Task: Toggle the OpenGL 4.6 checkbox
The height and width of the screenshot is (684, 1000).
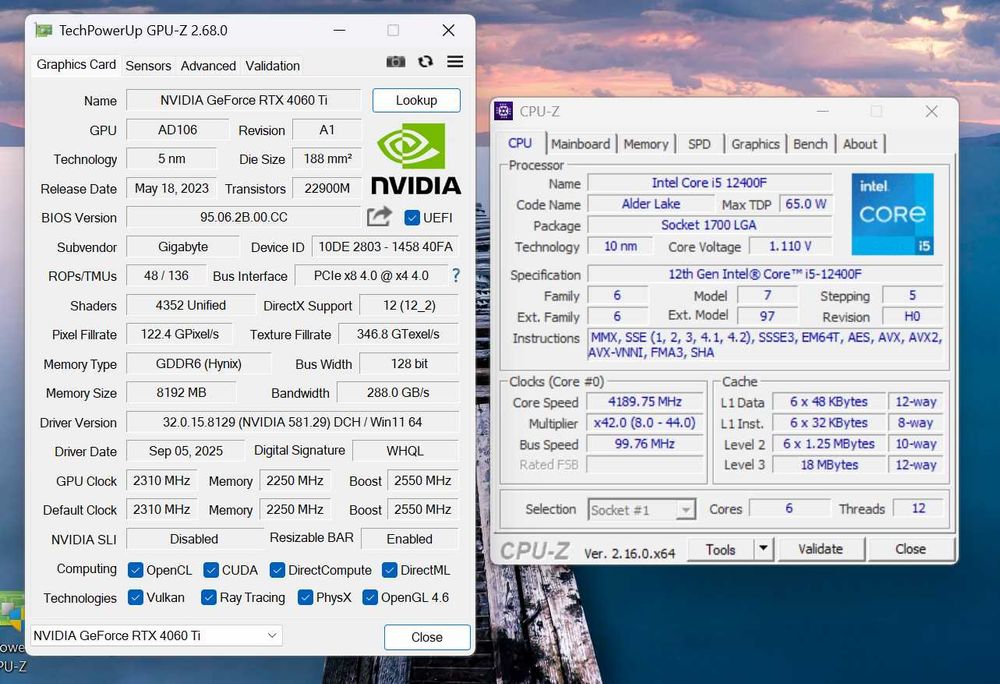Action: tap(370, 597)
